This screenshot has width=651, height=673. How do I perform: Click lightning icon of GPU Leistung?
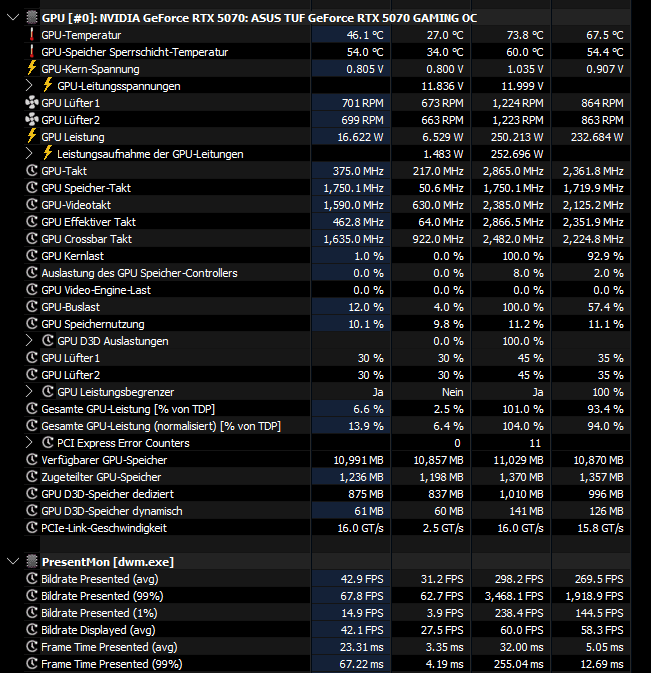click(x=32, y=136)
